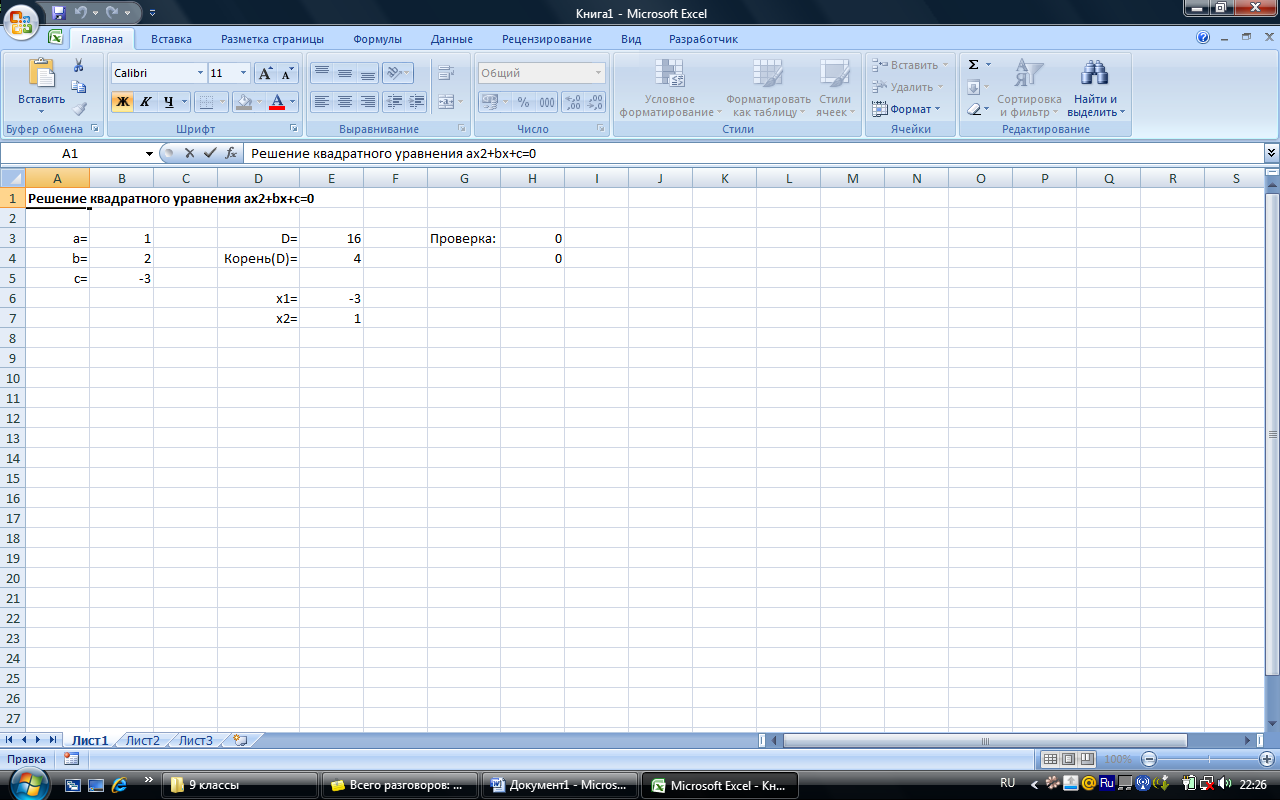Screen dimensions: 1280x800
Task: Click the wrap text icon
Action: pyautogui.click(x=446, y=73)
